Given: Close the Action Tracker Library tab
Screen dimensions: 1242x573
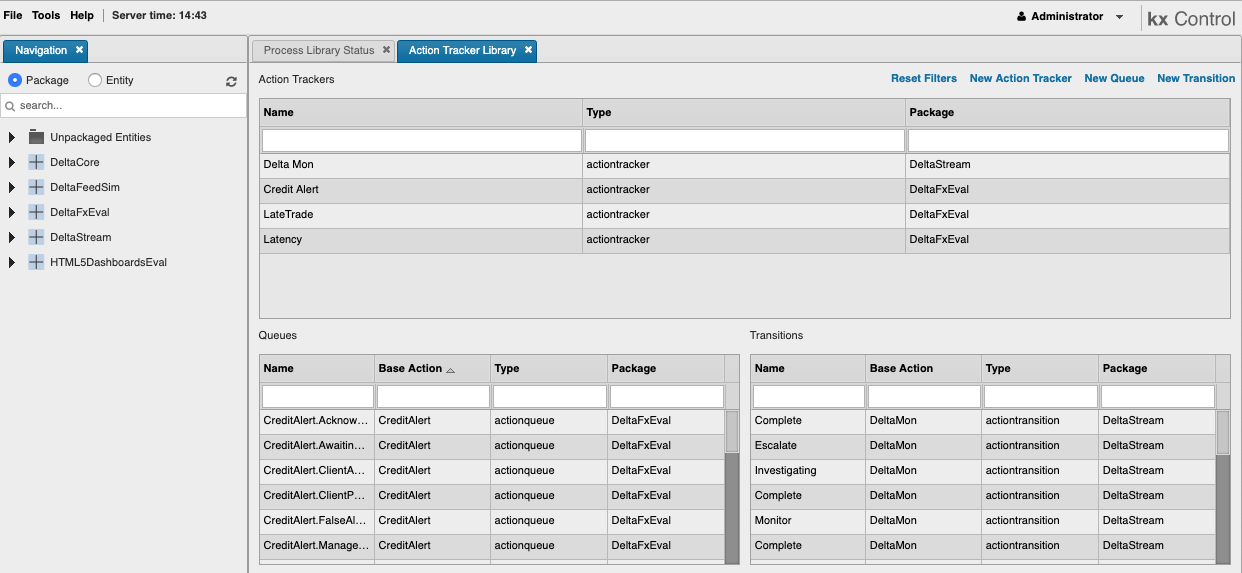Looking at the screenshot, I should 528,50.
